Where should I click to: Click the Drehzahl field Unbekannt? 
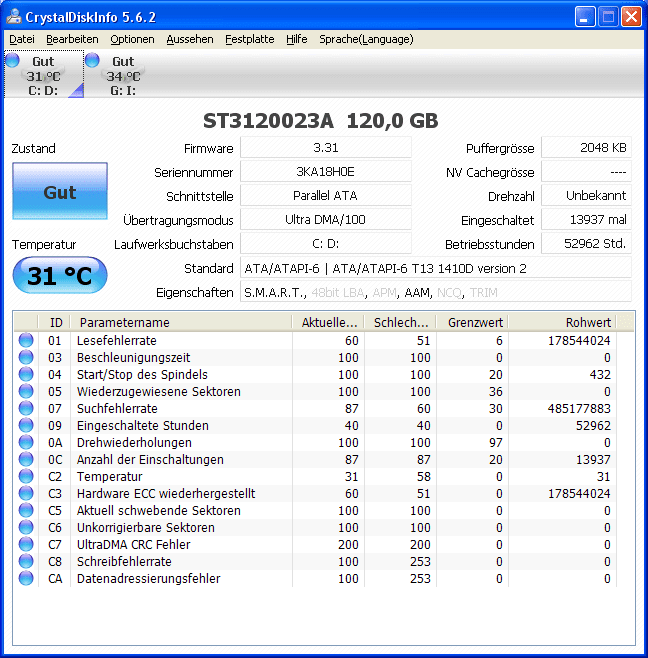click(x=586, y=196)
